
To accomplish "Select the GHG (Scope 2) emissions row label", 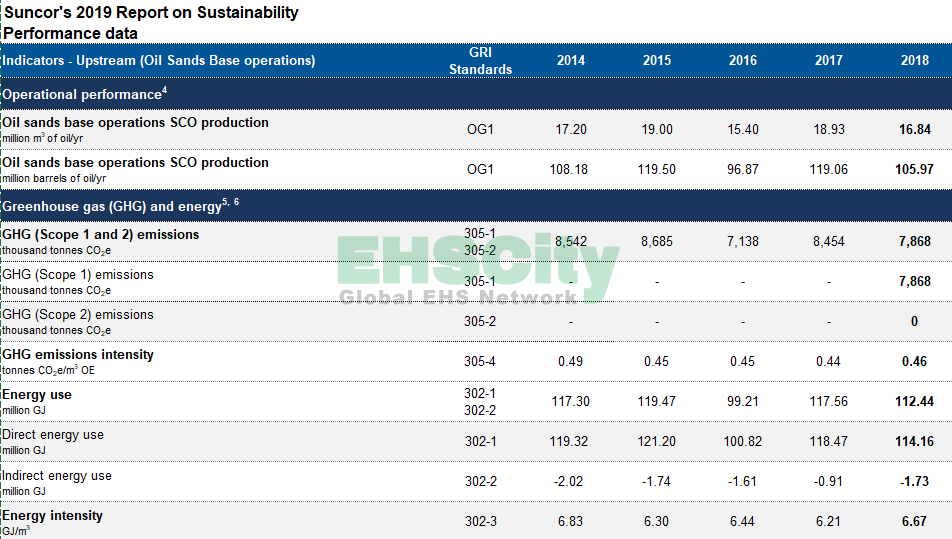I will (x=78, y=315).
